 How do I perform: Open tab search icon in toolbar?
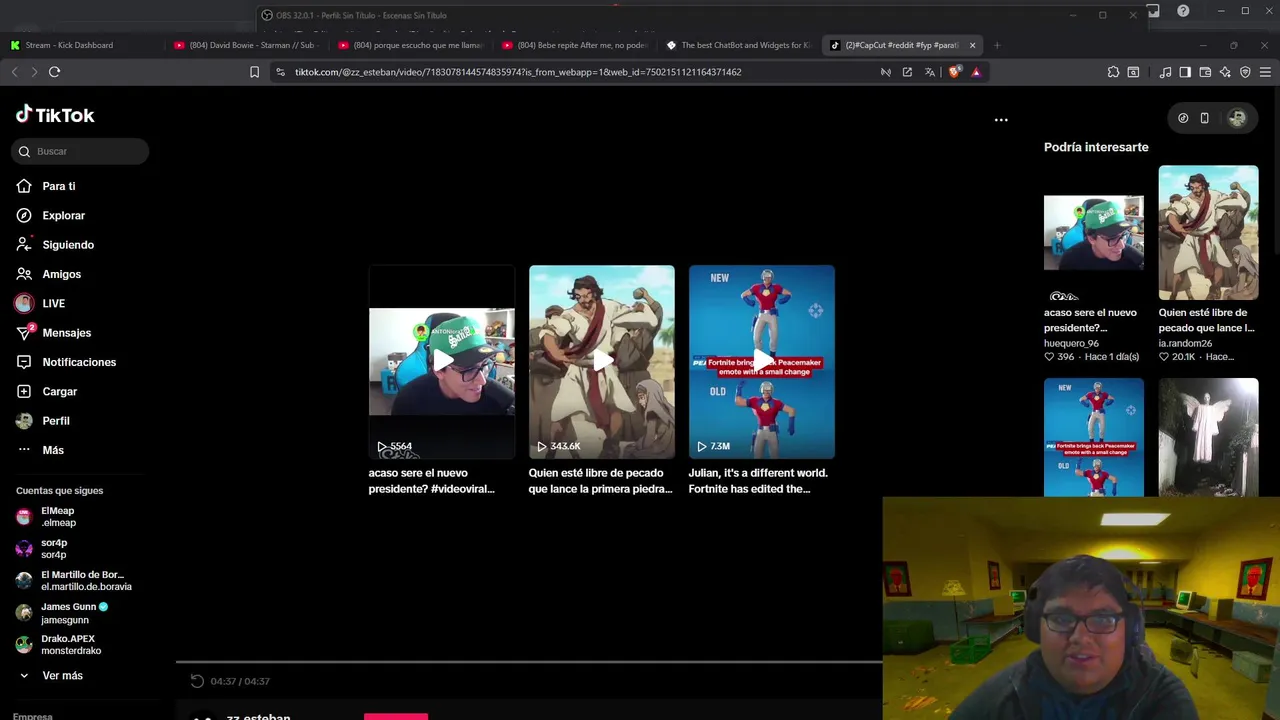pos(1133,72)
